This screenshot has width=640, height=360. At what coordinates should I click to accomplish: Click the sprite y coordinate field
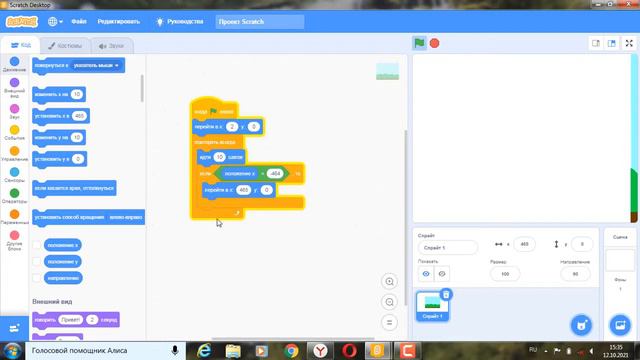pyautogui.click(x=582, y=244)
